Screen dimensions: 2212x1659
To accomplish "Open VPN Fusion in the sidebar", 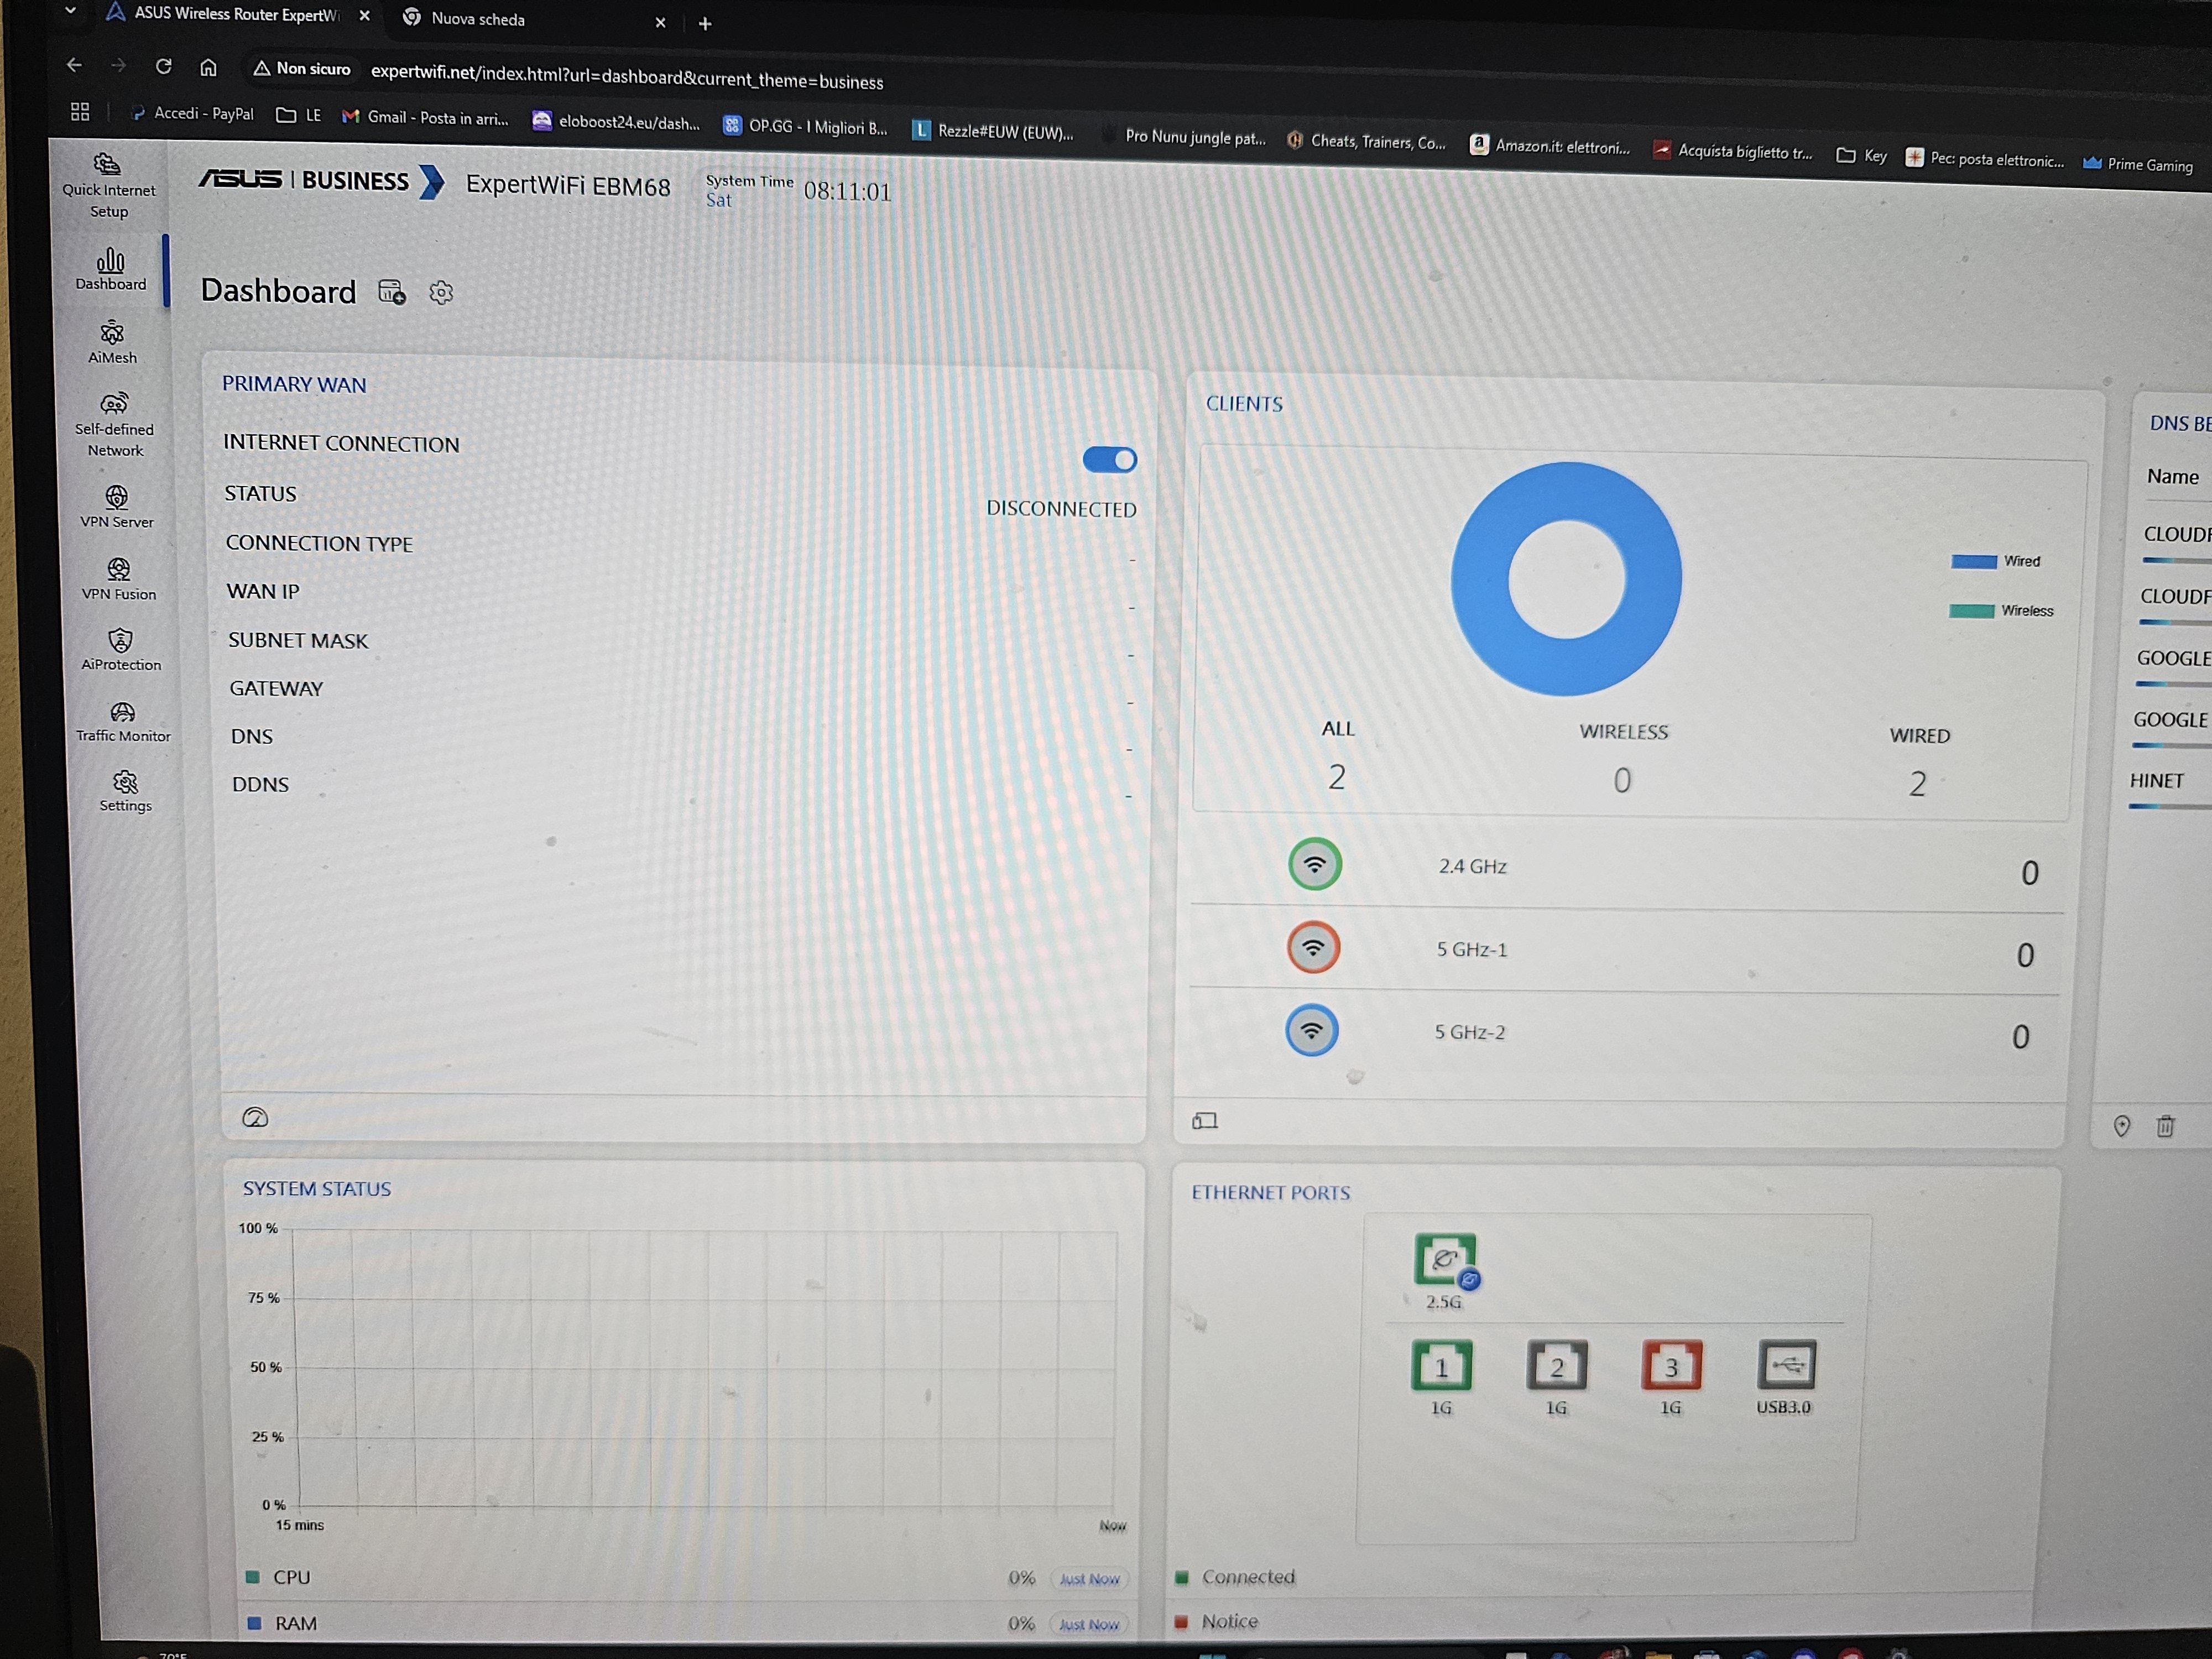I will [118, 579].
